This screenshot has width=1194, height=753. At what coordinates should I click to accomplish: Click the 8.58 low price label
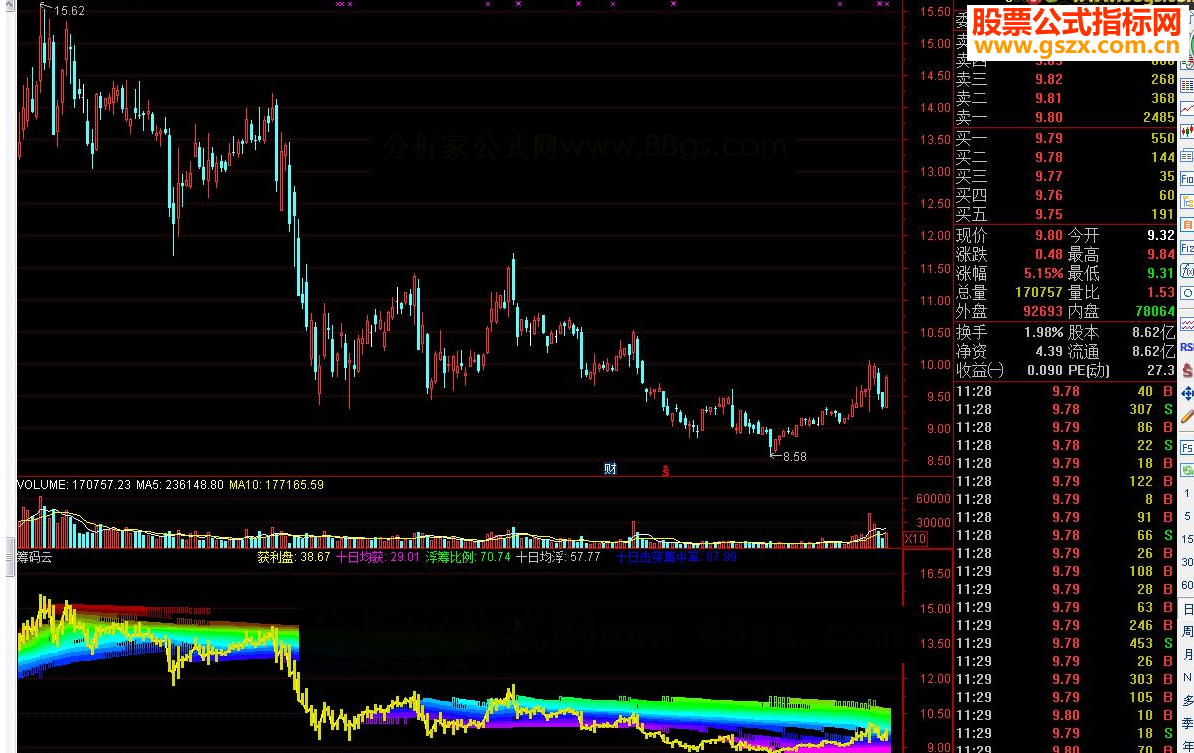tap(794, 457)
